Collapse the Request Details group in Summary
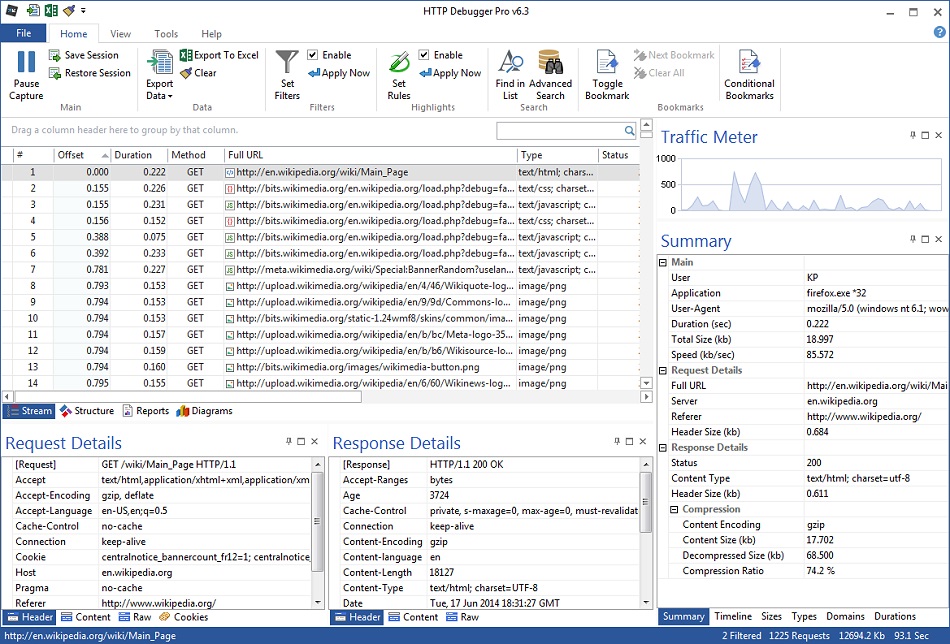Viewport: 950px width, 644px height. [x=663, y=370]
